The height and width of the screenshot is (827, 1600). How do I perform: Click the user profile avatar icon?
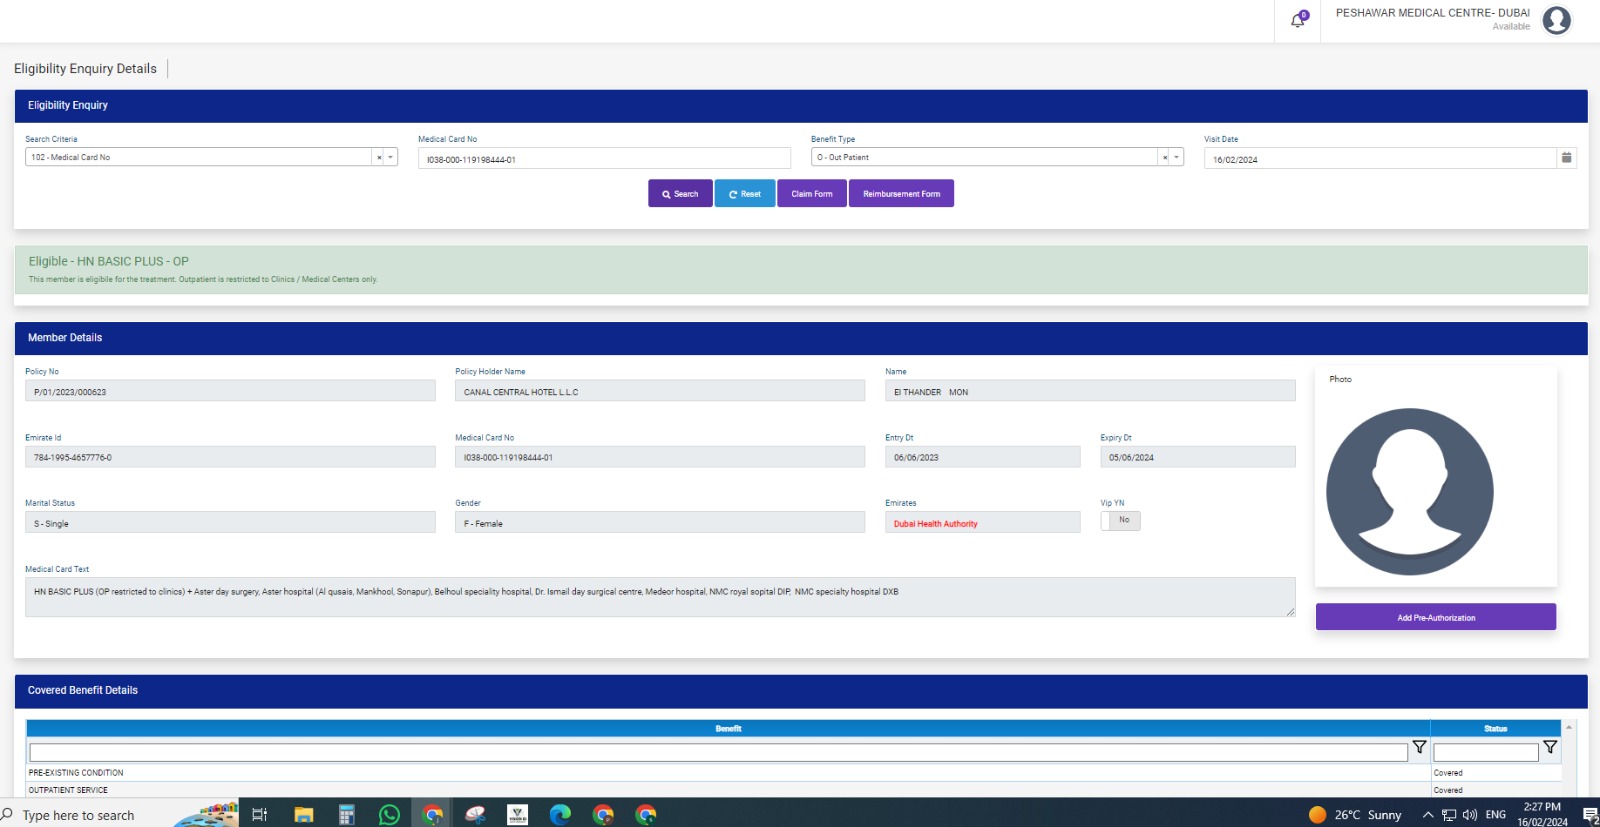point(1556,20)
